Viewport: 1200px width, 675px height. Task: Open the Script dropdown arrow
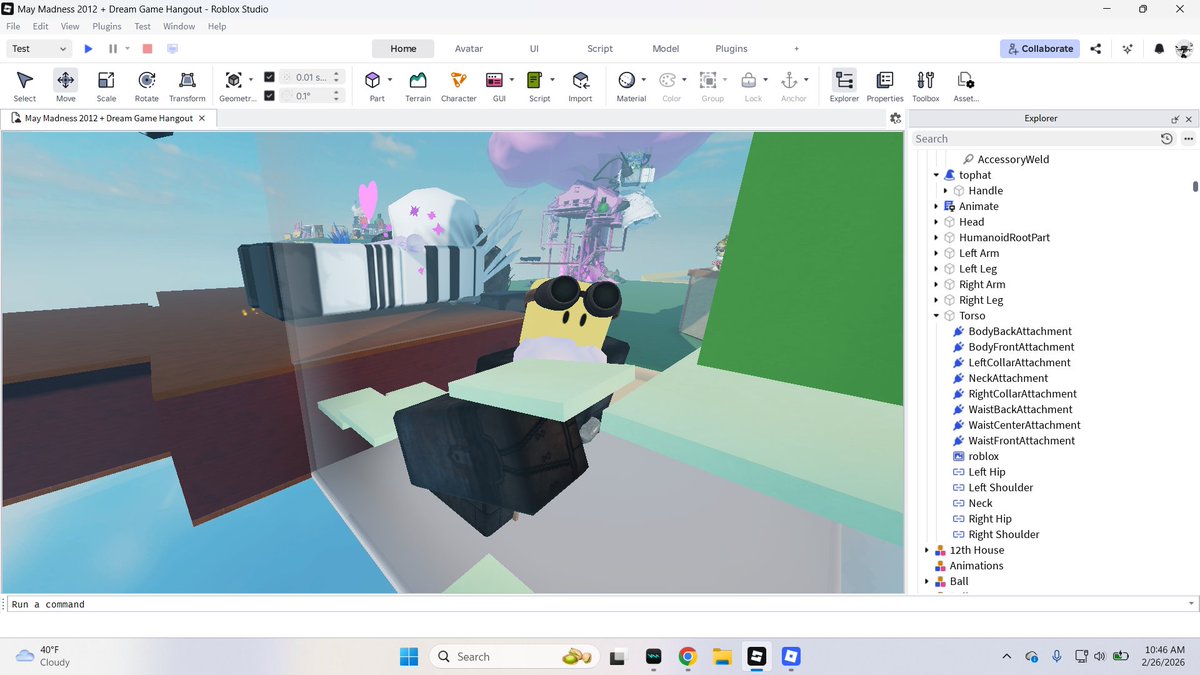coord(552,78)
